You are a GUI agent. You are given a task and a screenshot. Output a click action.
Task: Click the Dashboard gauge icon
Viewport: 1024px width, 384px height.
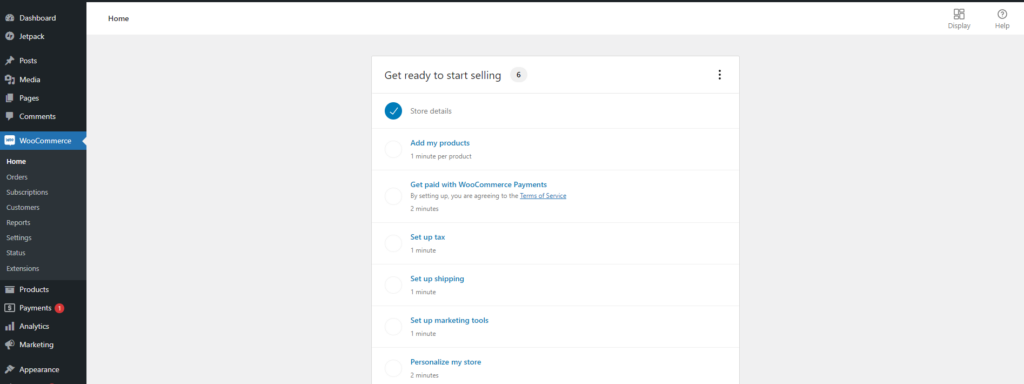[10, 18]
